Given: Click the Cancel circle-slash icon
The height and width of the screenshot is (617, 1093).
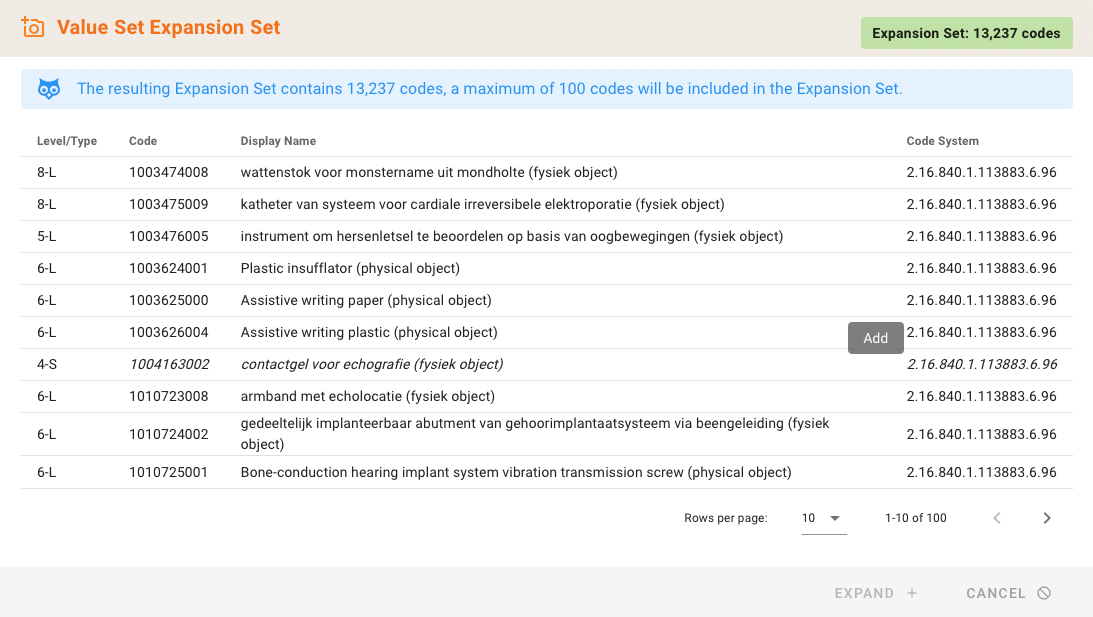Looking at the screenshot, I should [x=1044, y=593].
